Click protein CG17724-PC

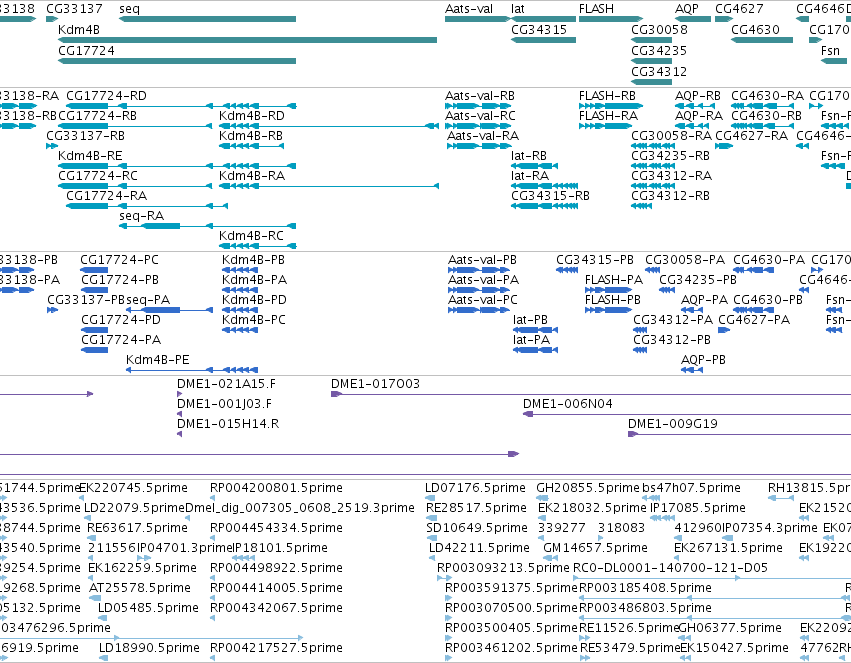[x=94, y=270]
